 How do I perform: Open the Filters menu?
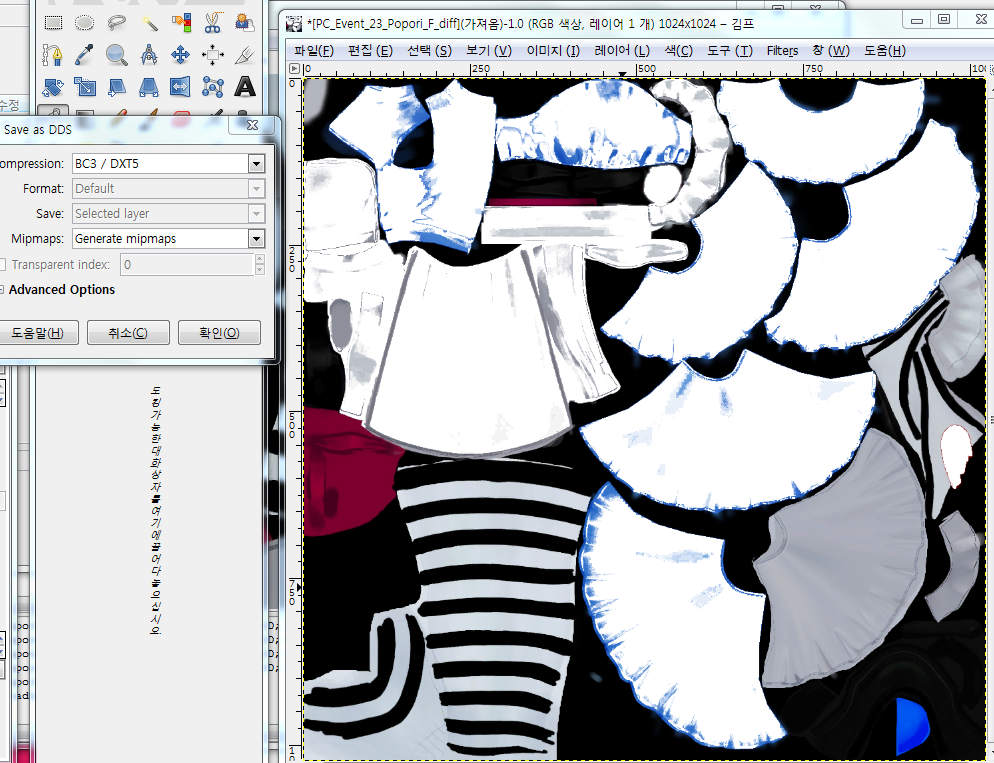coord(782,51)
